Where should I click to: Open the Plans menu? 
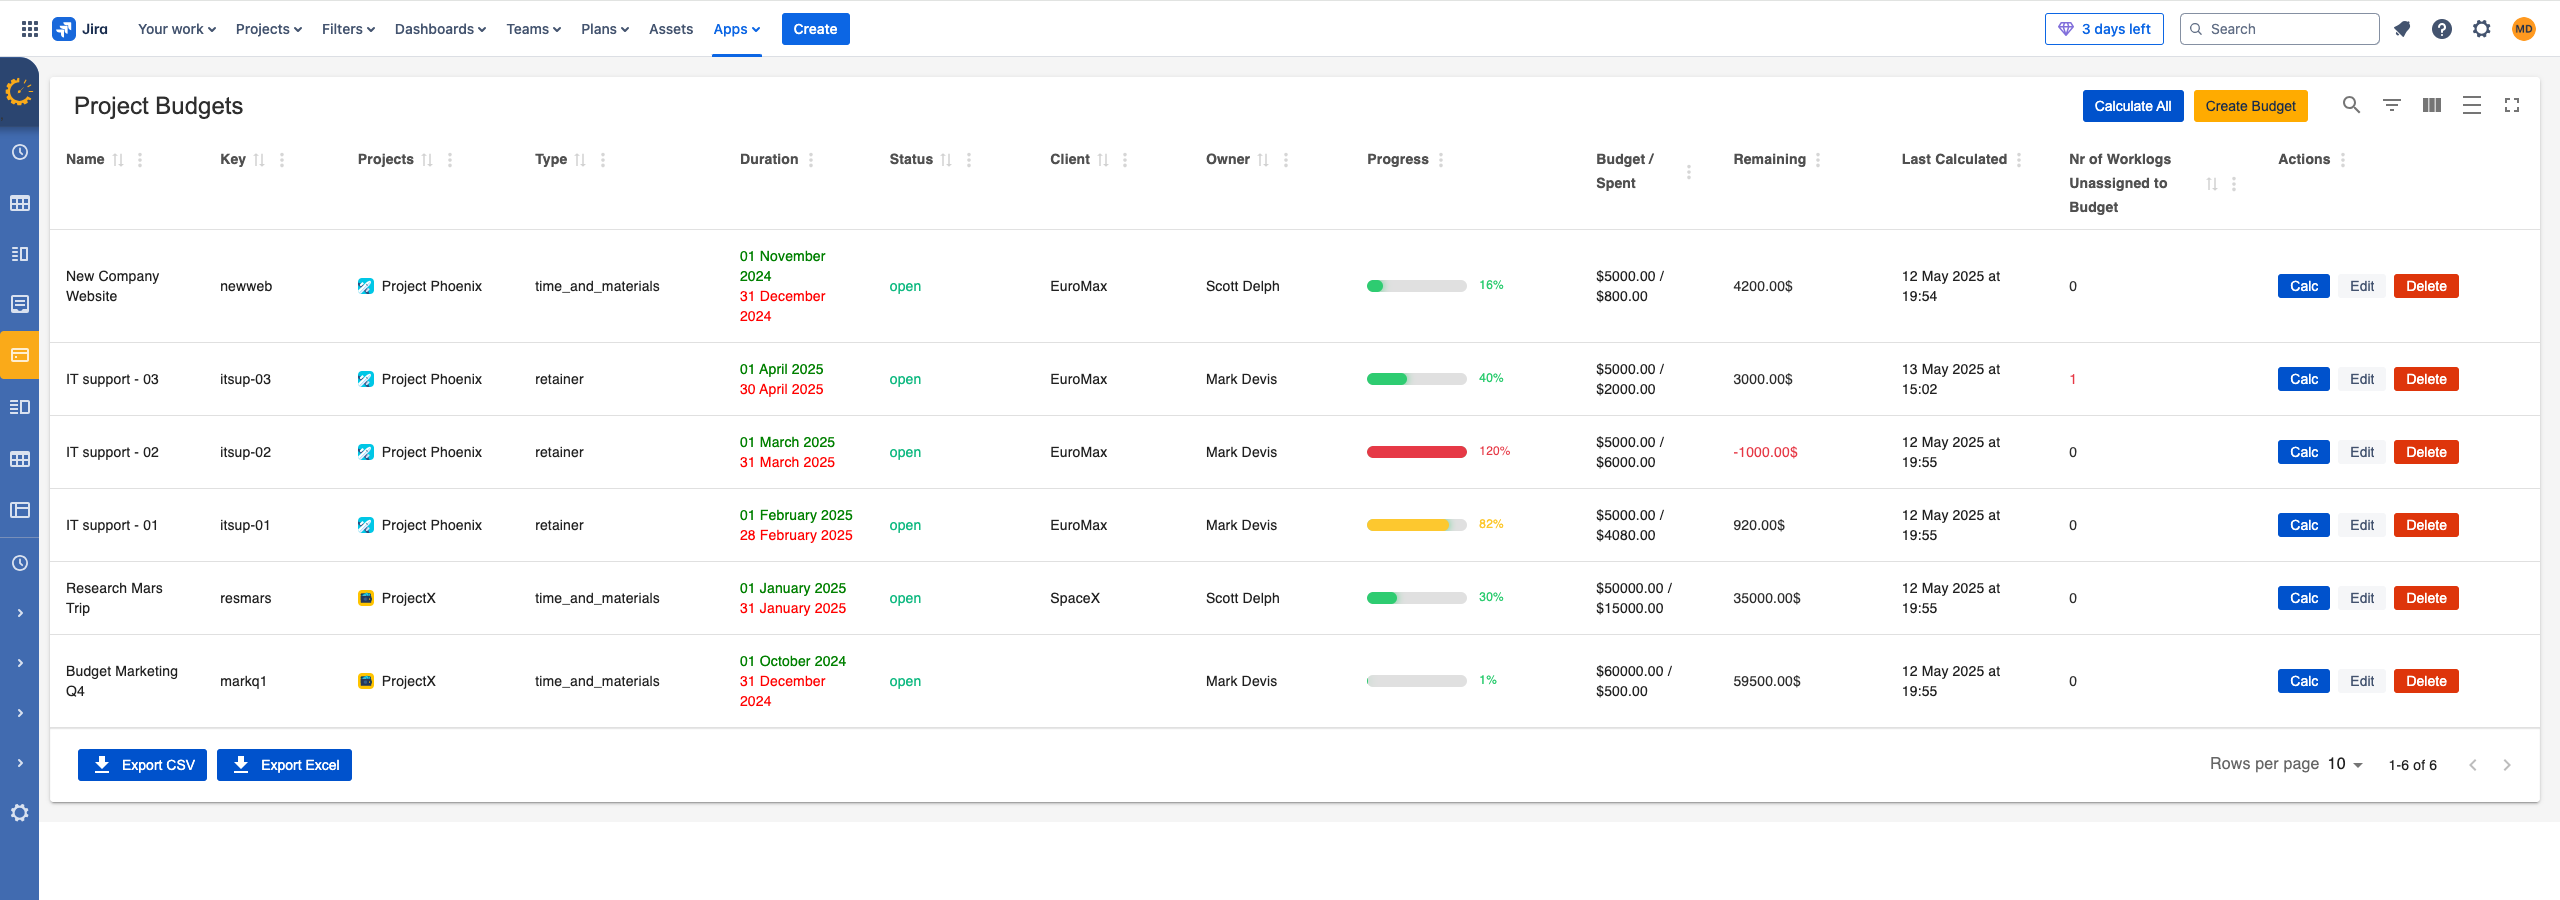point(605,29)
